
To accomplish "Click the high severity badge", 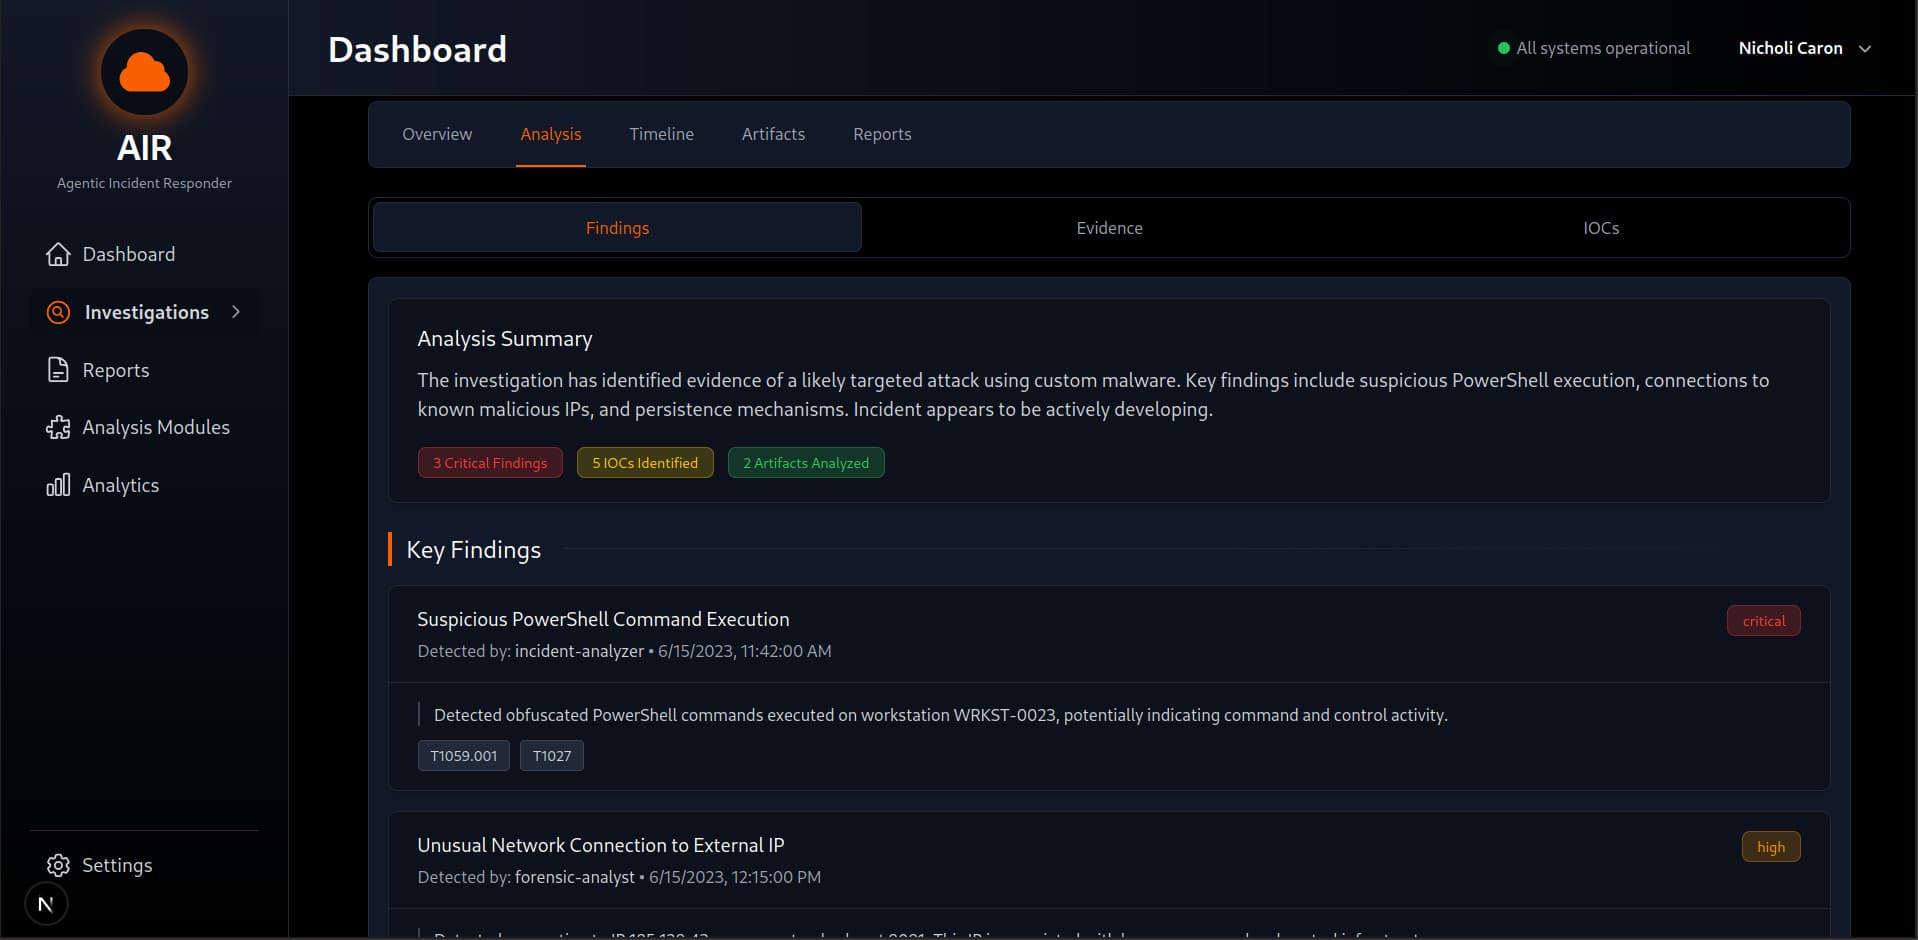I will point(1771,847).
